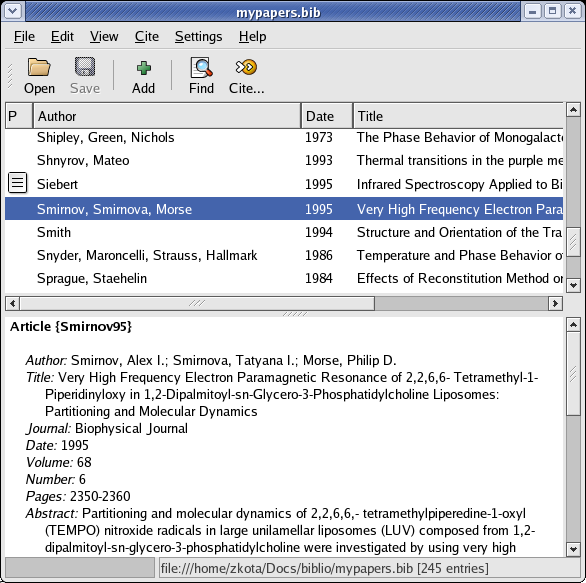Screen dimensions: 586x583
Task: Click the toolbar drag handle grip
Action: tap(10, 76)
